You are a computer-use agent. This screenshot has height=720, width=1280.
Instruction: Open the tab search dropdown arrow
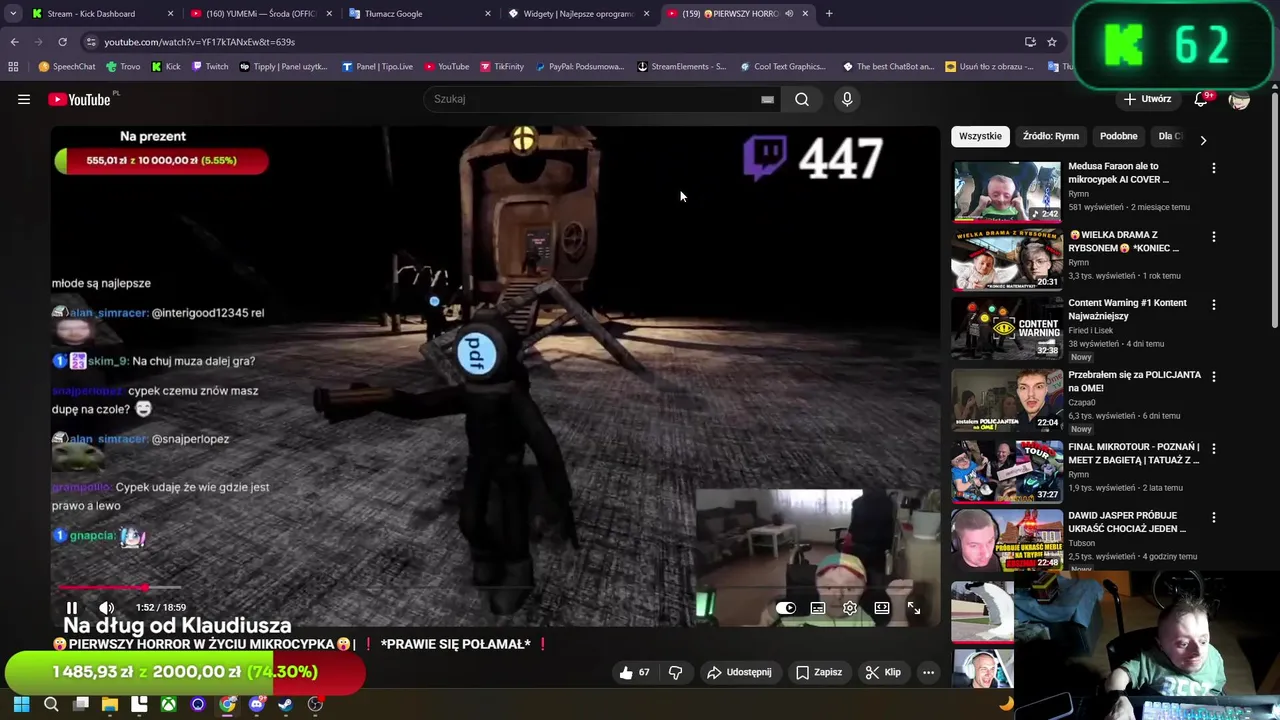pyautogui.click(x=13, y=14)
